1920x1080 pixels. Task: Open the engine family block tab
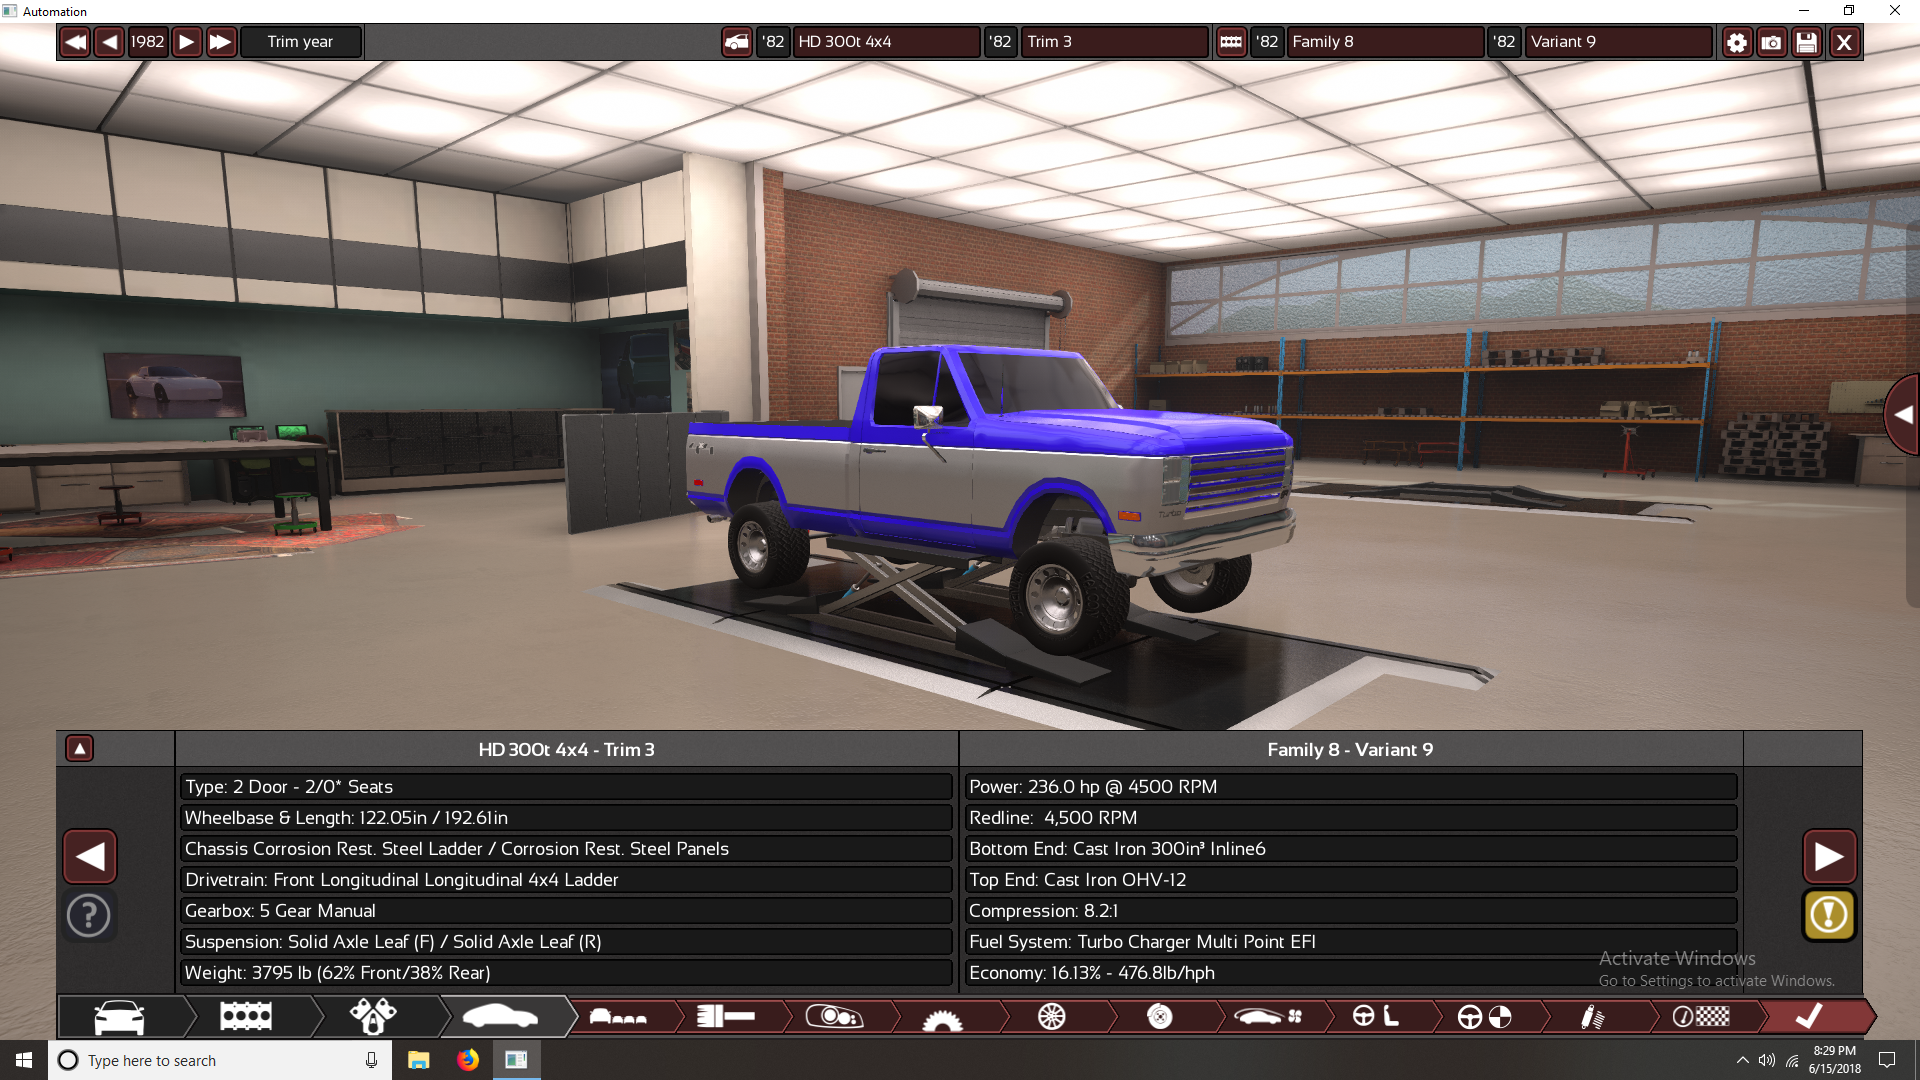point(246,1017)
